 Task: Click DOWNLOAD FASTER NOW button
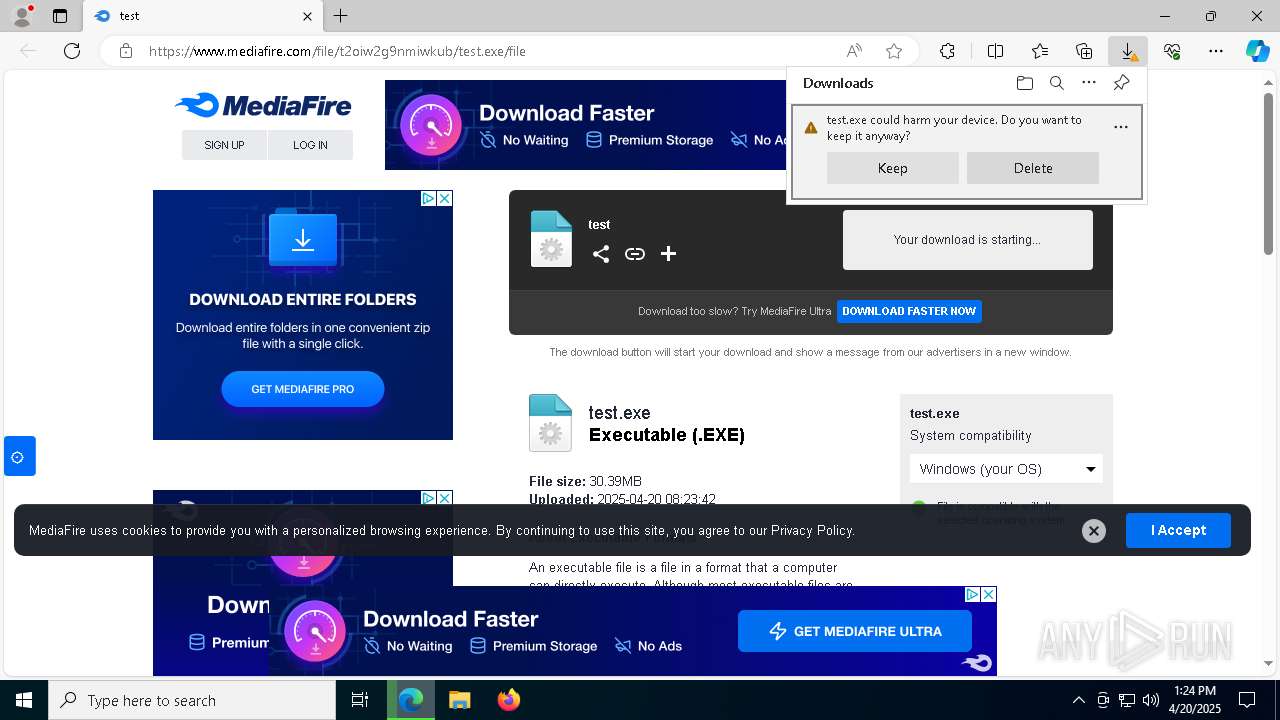(909, 311)
